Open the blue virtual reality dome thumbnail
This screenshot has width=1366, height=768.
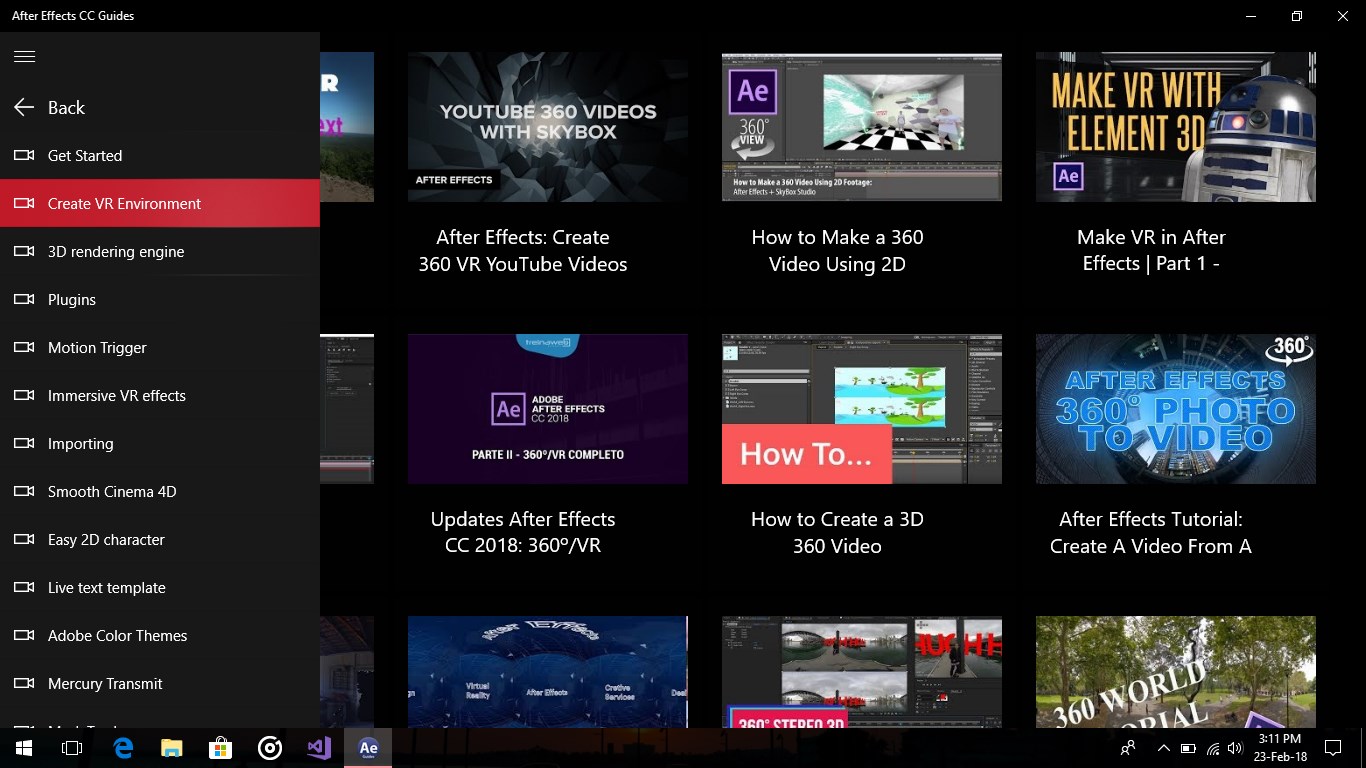(x=548, y=672)
